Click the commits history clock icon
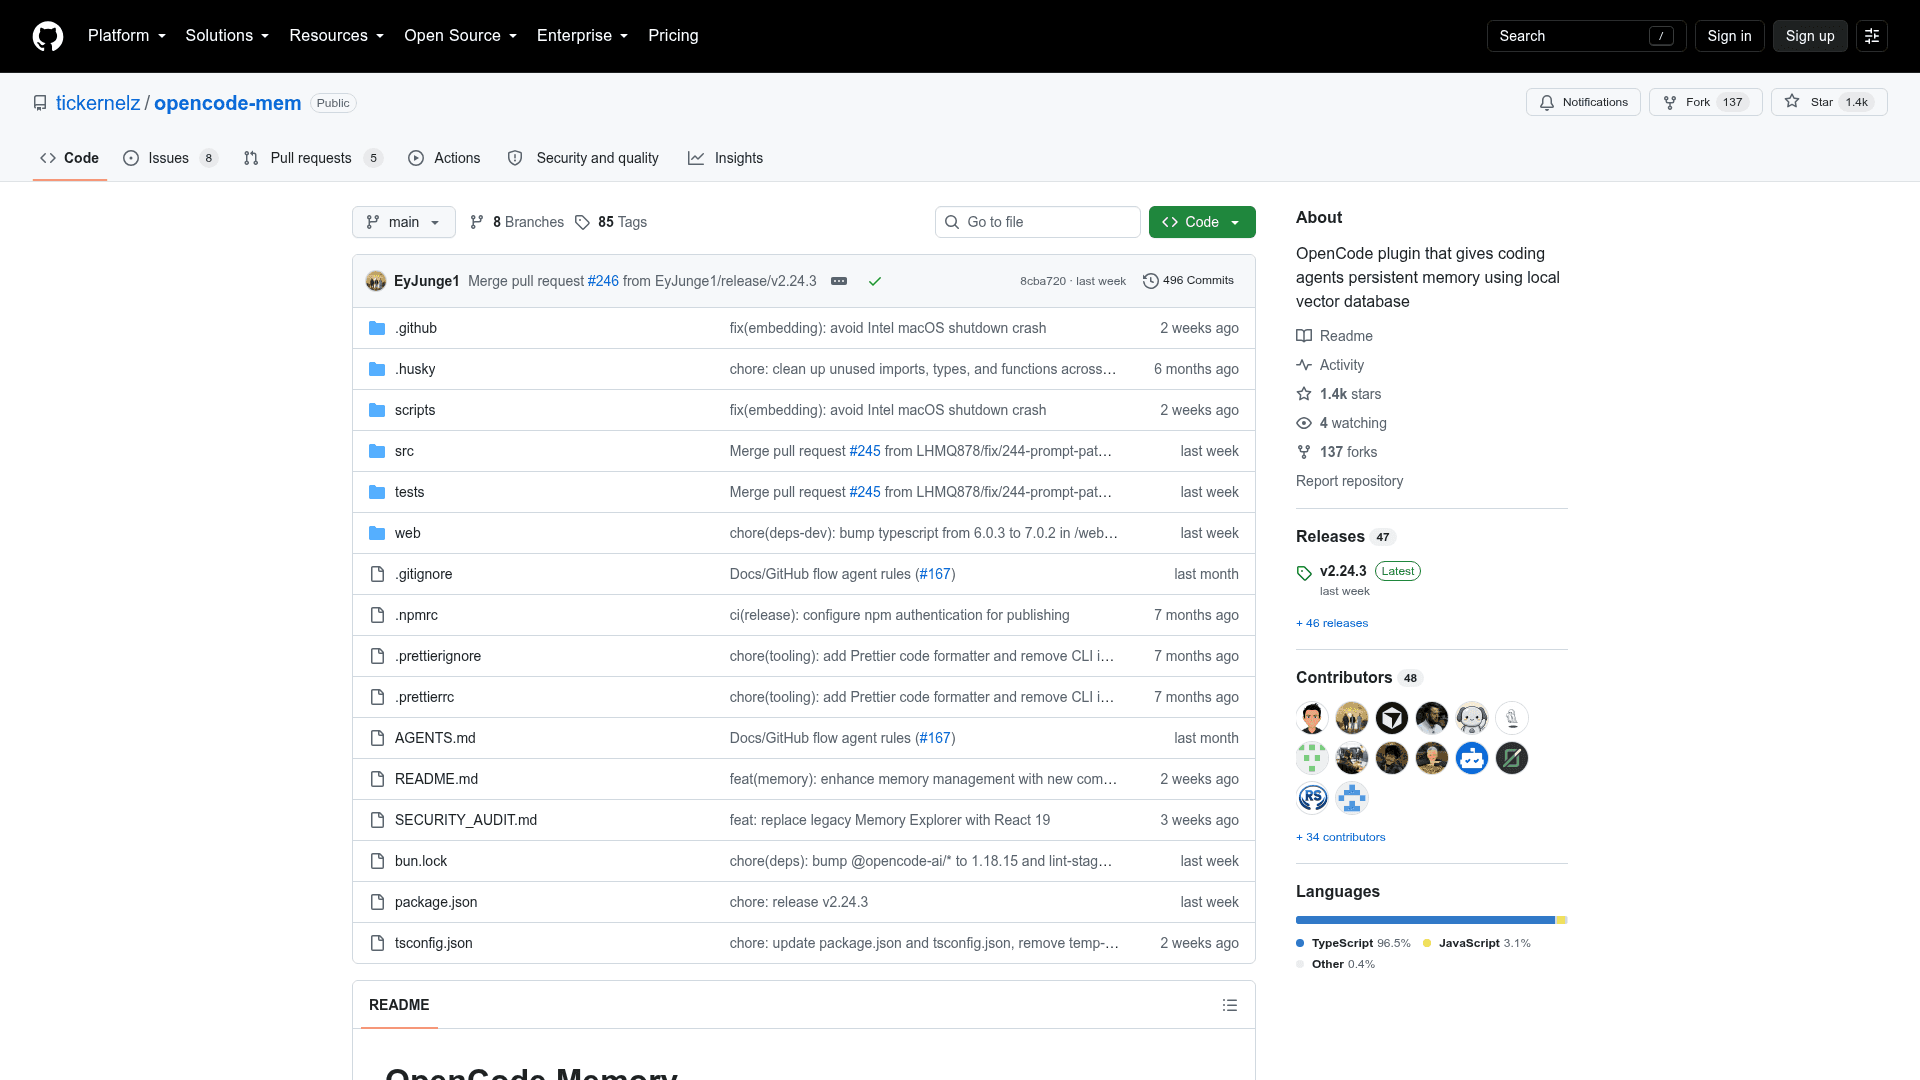 (1151, 281)
